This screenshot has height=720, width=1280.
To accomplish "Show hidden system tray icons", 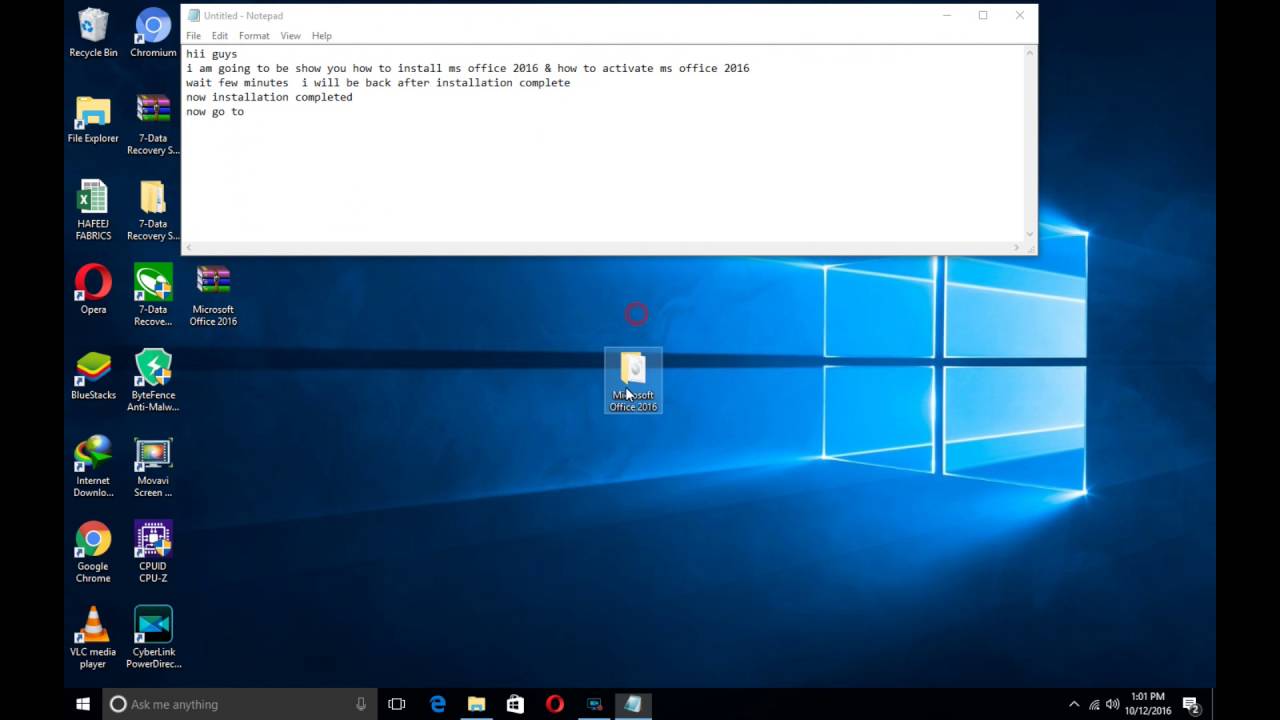I will pos(1074,704).
